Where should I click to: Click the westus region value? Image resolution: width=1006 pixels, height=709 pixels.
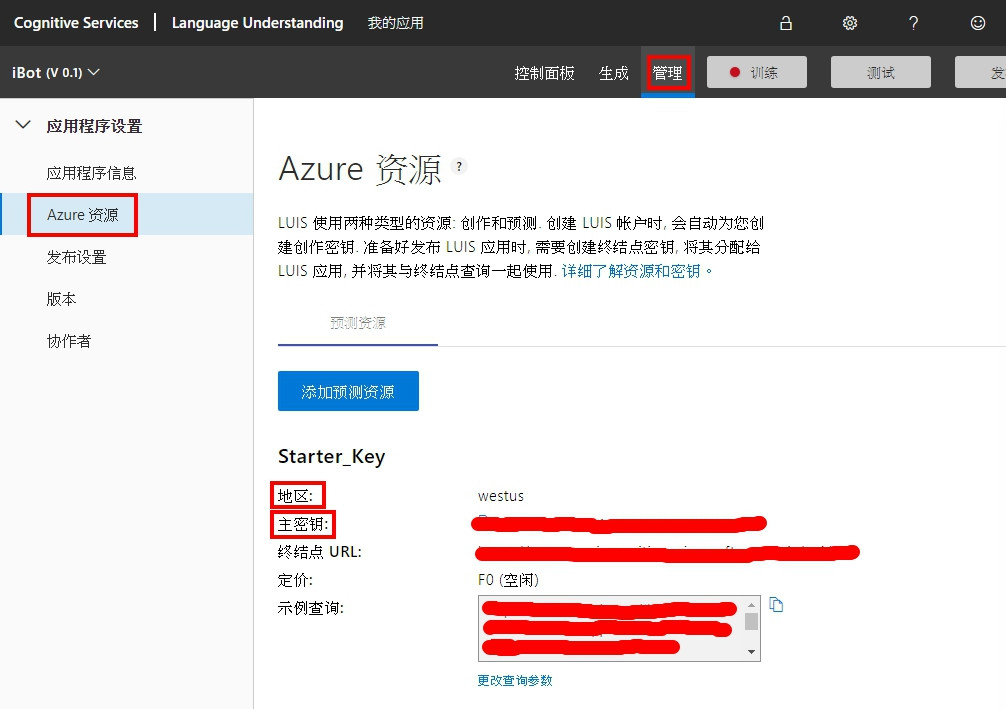point(500,496)
